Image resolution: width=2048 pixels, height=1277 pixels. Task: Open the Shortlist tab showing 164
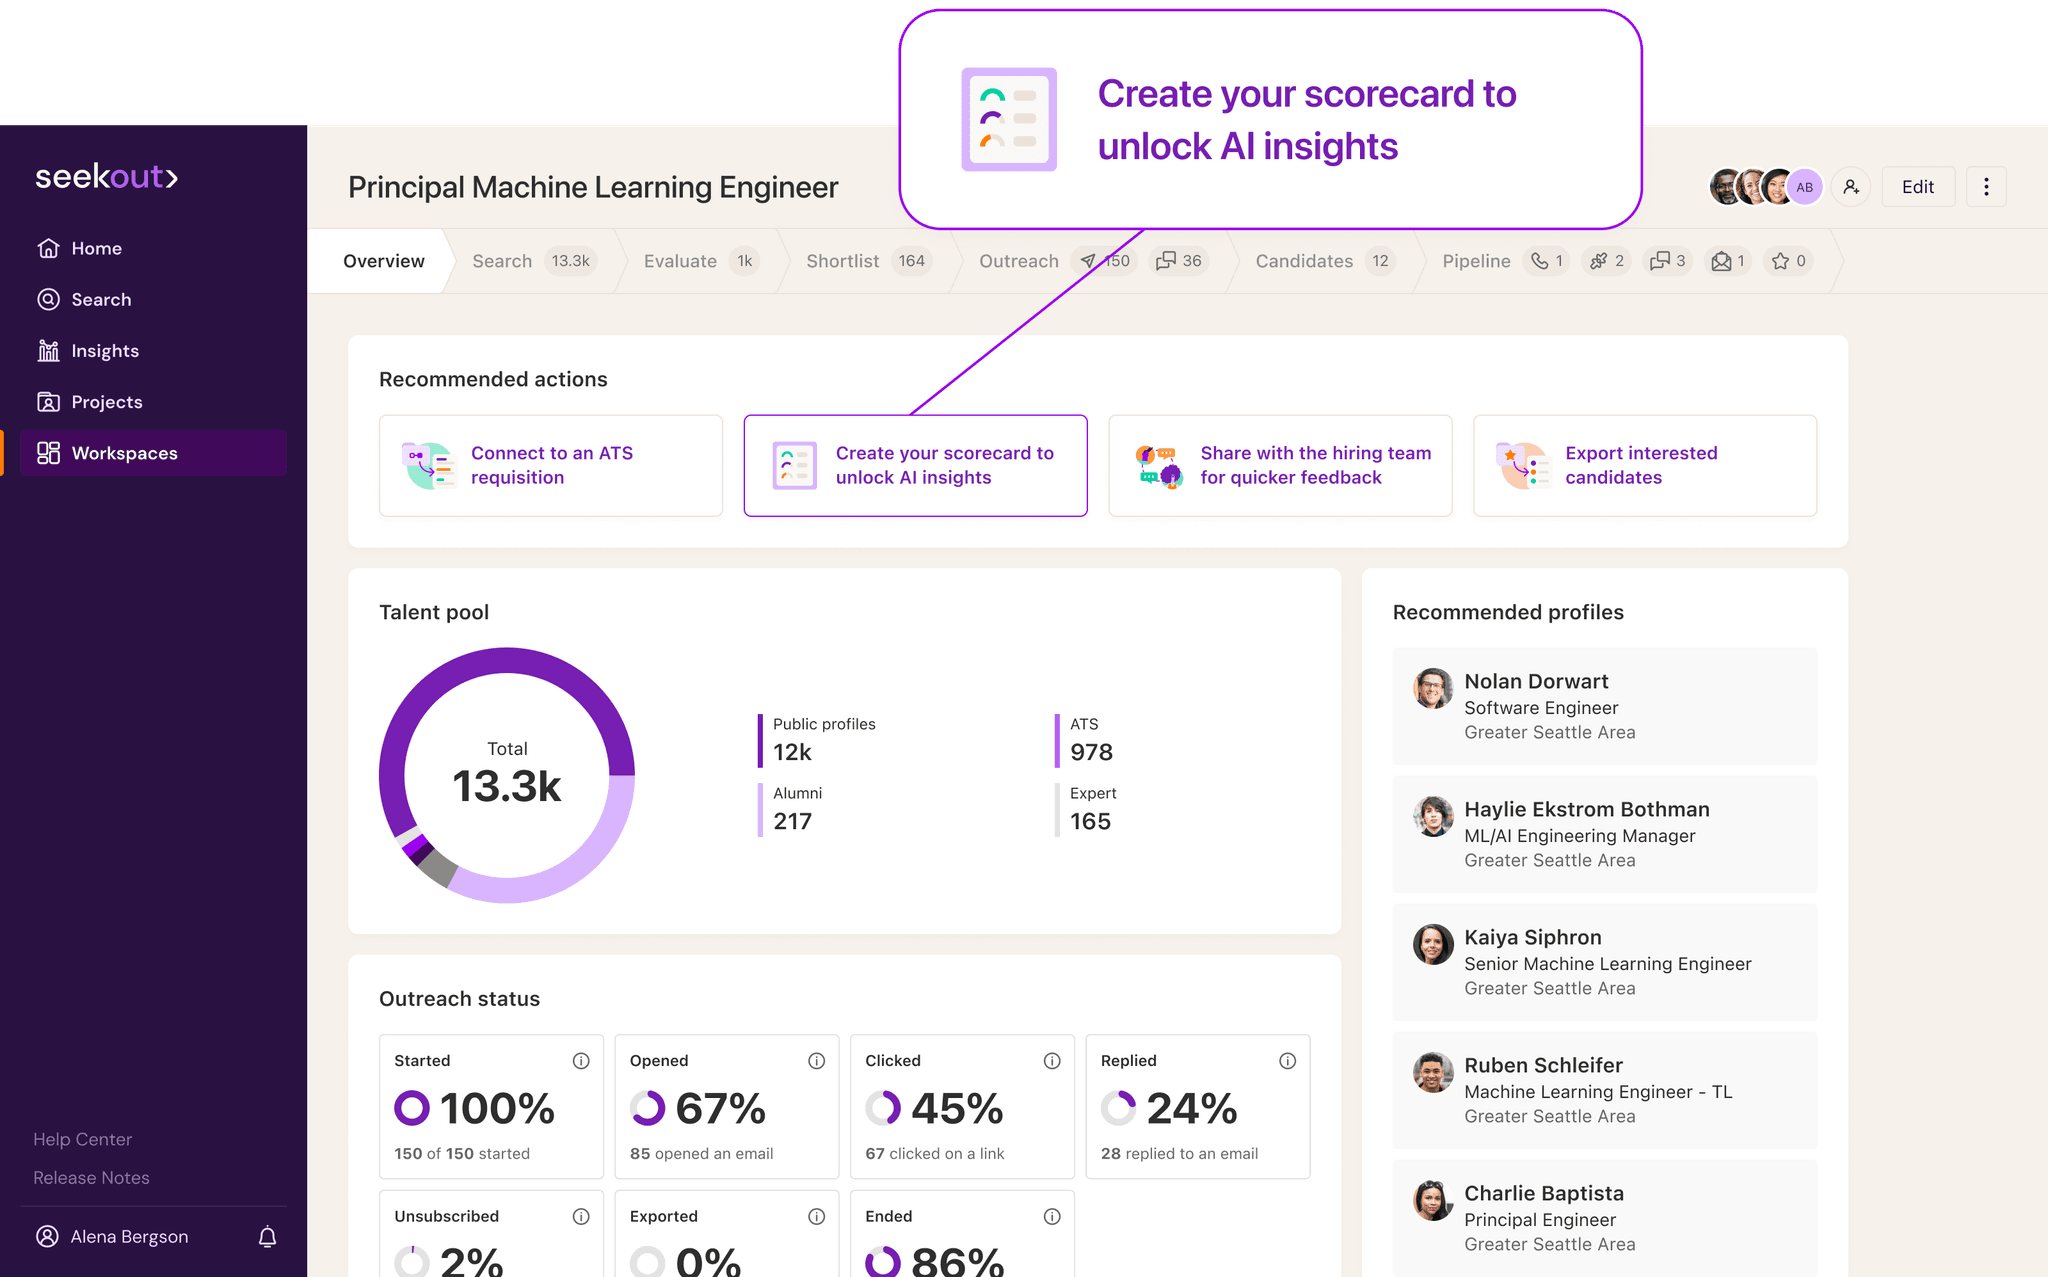tap(843, 261)
